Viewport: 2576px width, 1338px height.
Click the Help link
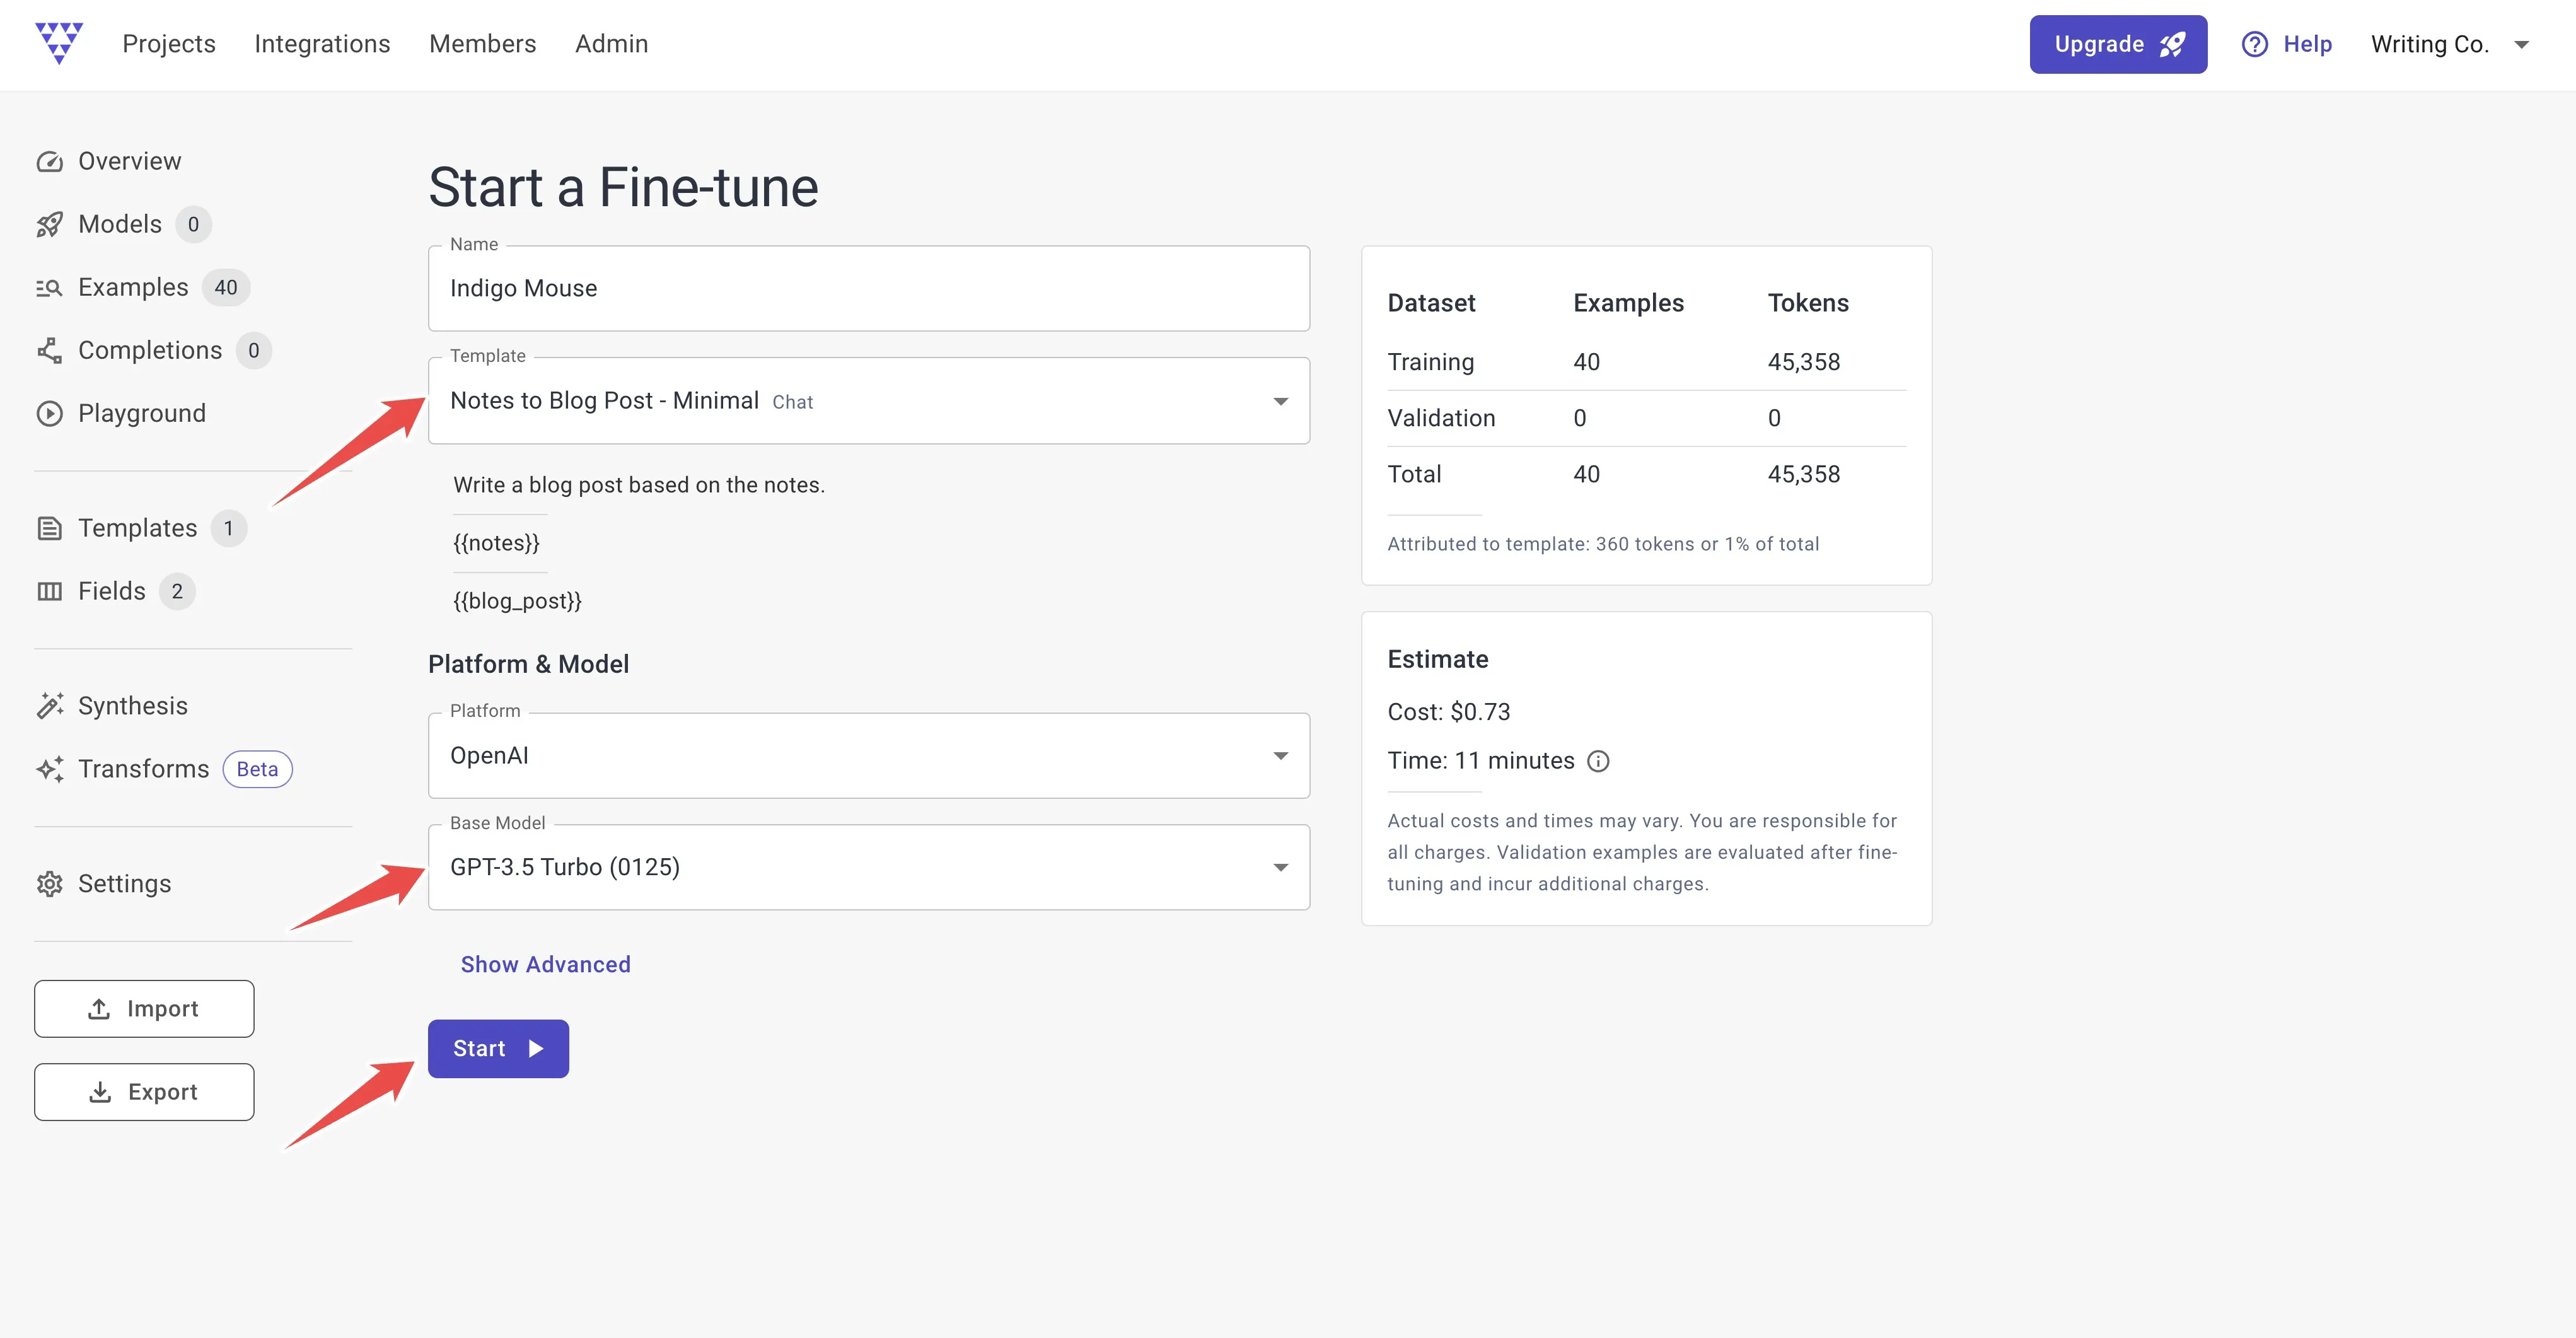pyautogui.click(x=2286, y=44)
